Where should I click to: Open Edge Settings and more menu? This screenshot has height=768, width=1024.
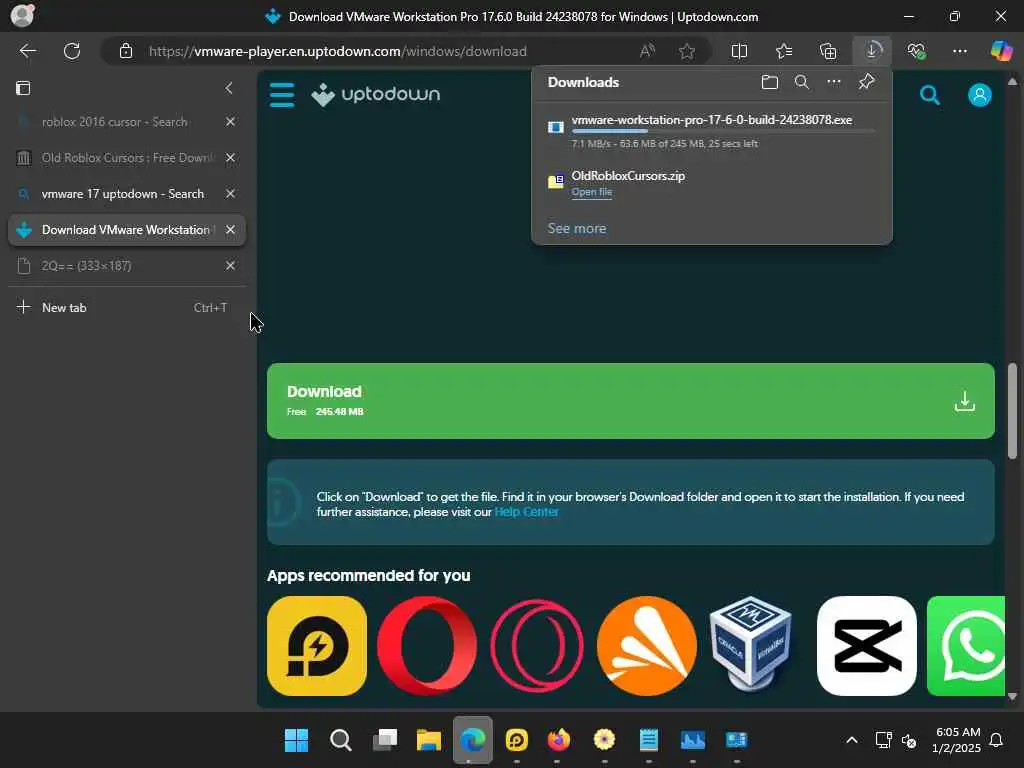[x=959, y=51]
